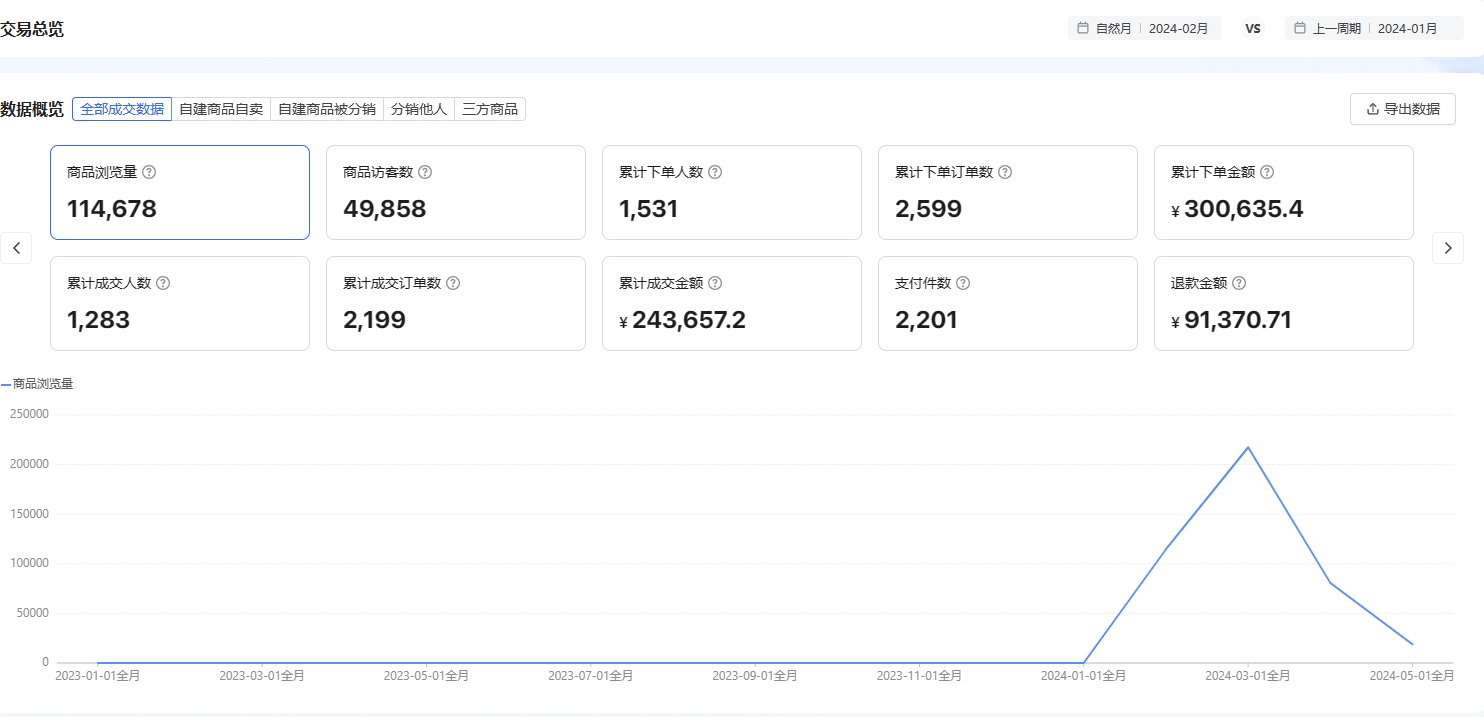Switch to the 自建商品自卖 tab
The height and width of the screenshot is (717, 1484).
(x=221, y=109)
